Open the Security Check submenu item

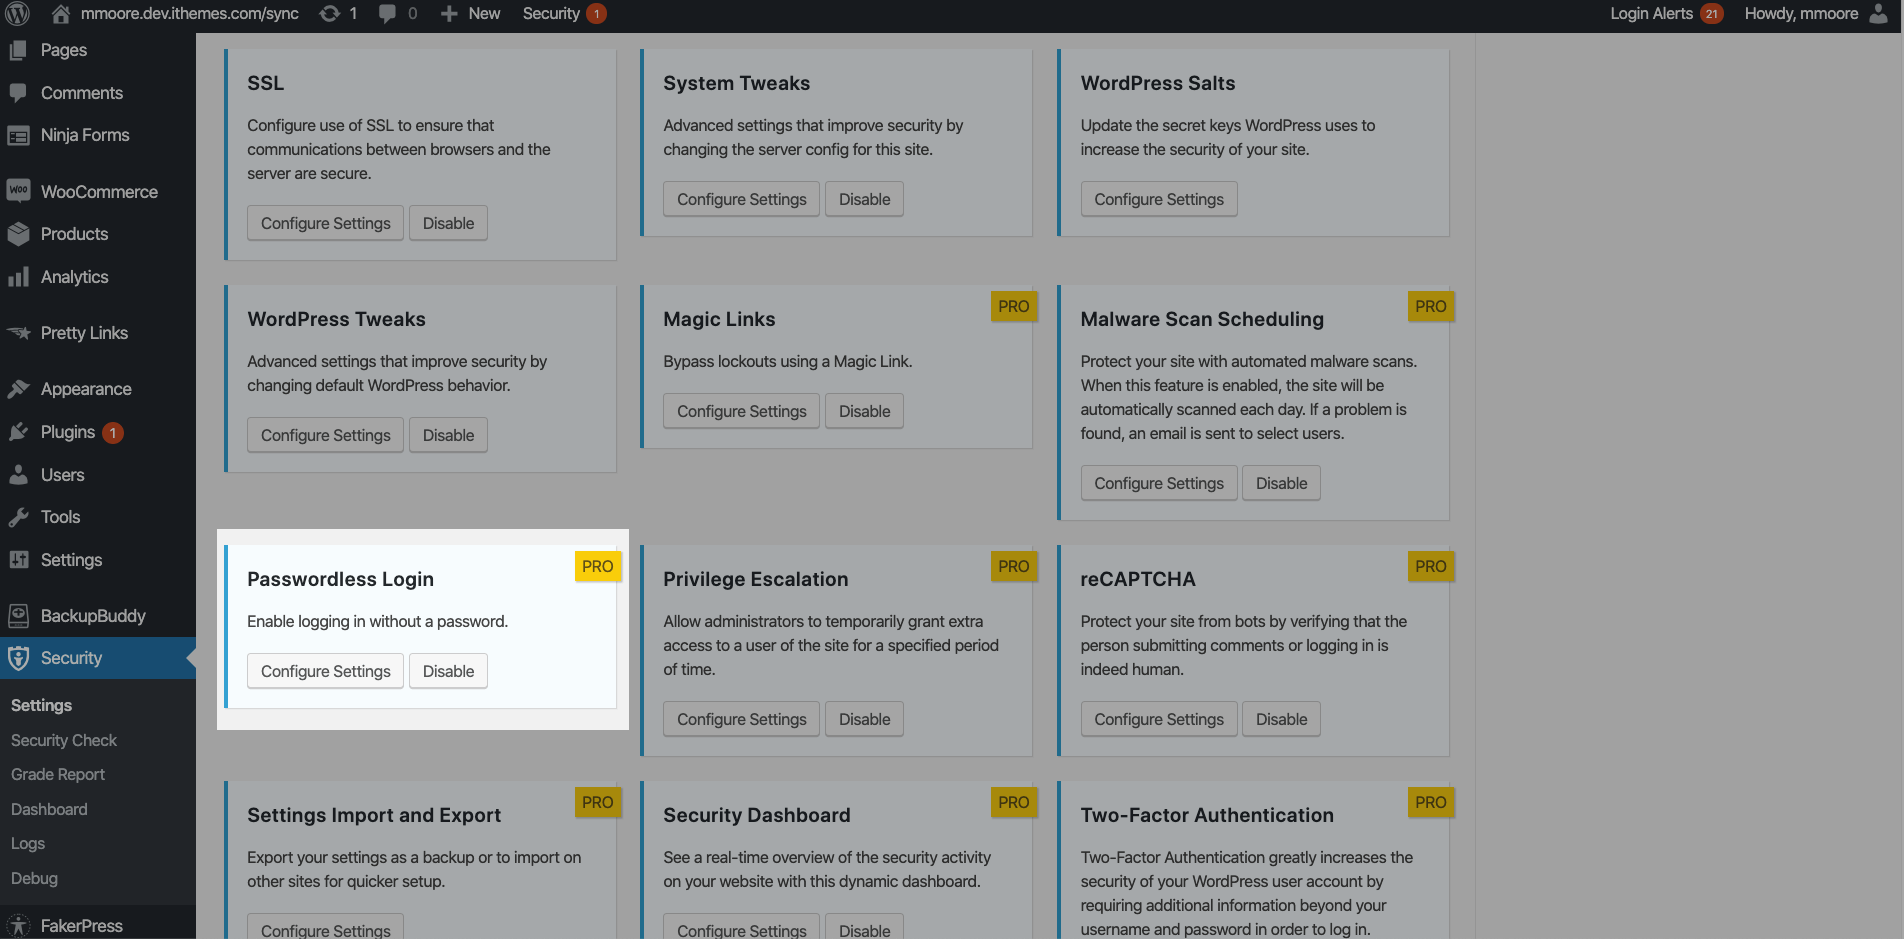[x=64, y=740]
